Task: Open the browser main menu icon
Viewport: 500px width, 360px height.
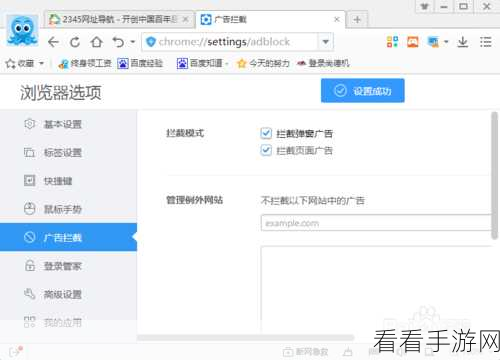Action: (485, 42)
